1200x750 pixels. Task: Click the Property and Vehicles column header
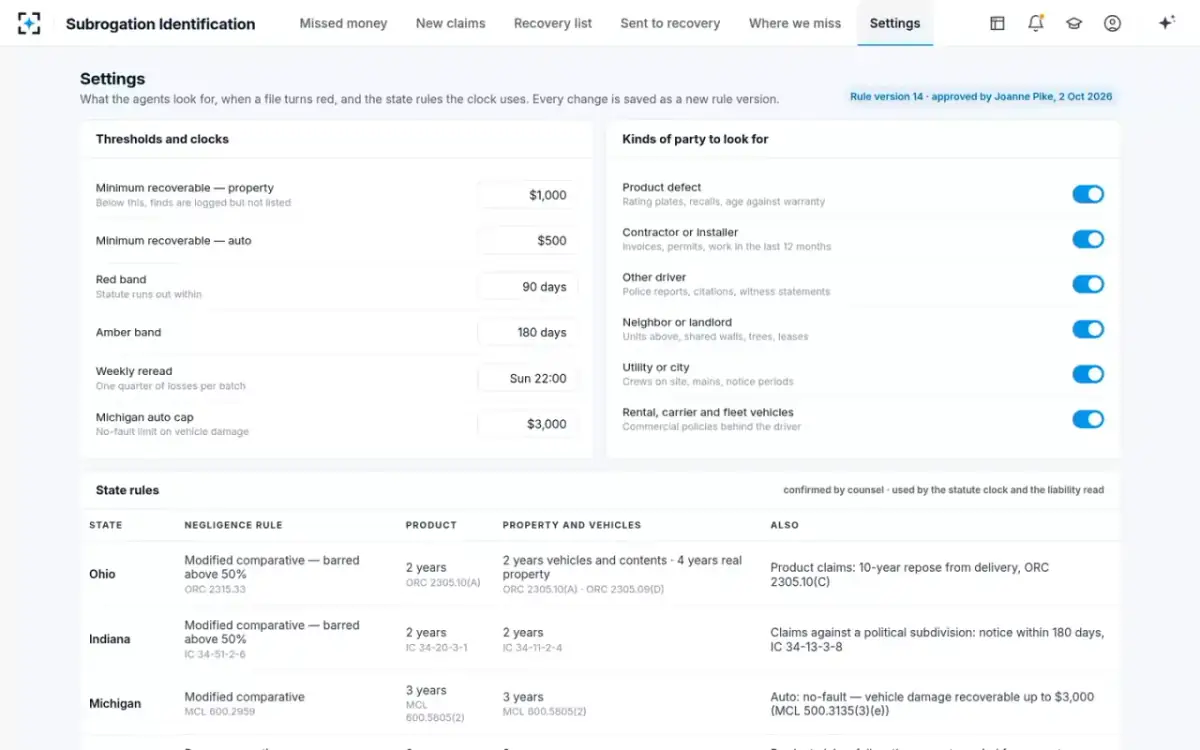click(x=572, y=525)
